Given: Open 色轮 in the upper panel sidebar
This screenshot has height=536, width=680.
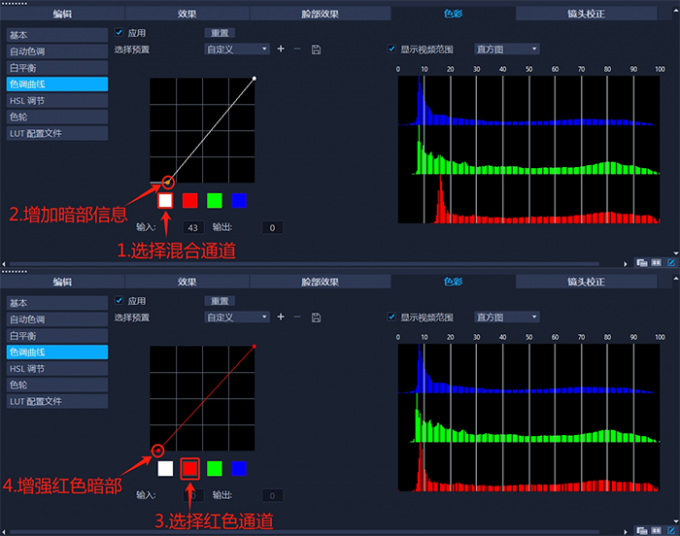Looking at the screenshot, I should pyautogui.click(x=57, y=117).
